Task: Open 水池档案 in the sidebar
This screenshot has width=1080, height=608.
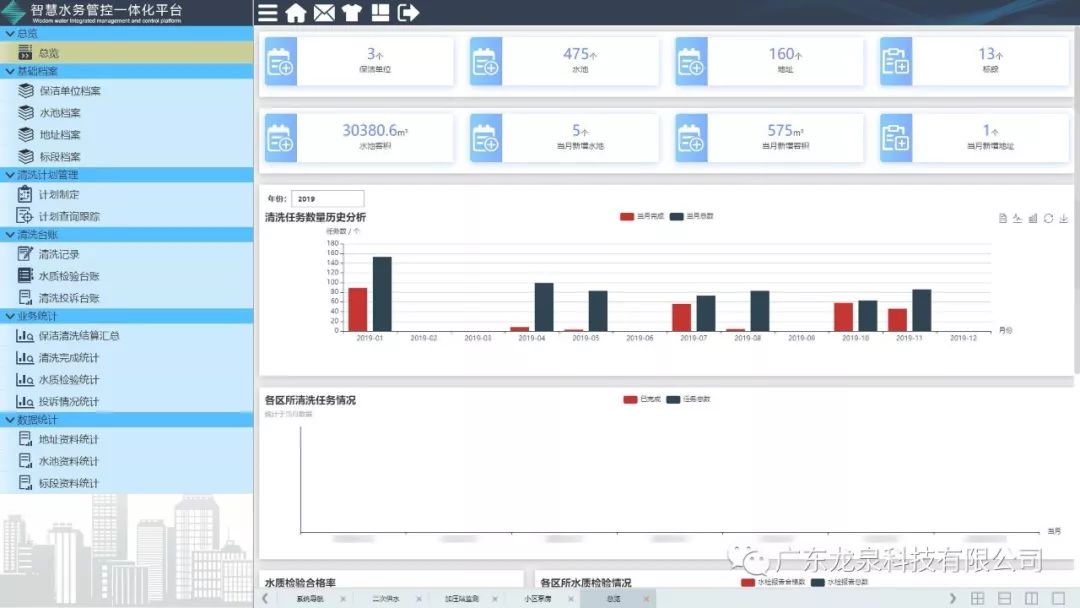Action: click(x=60, y=113)
